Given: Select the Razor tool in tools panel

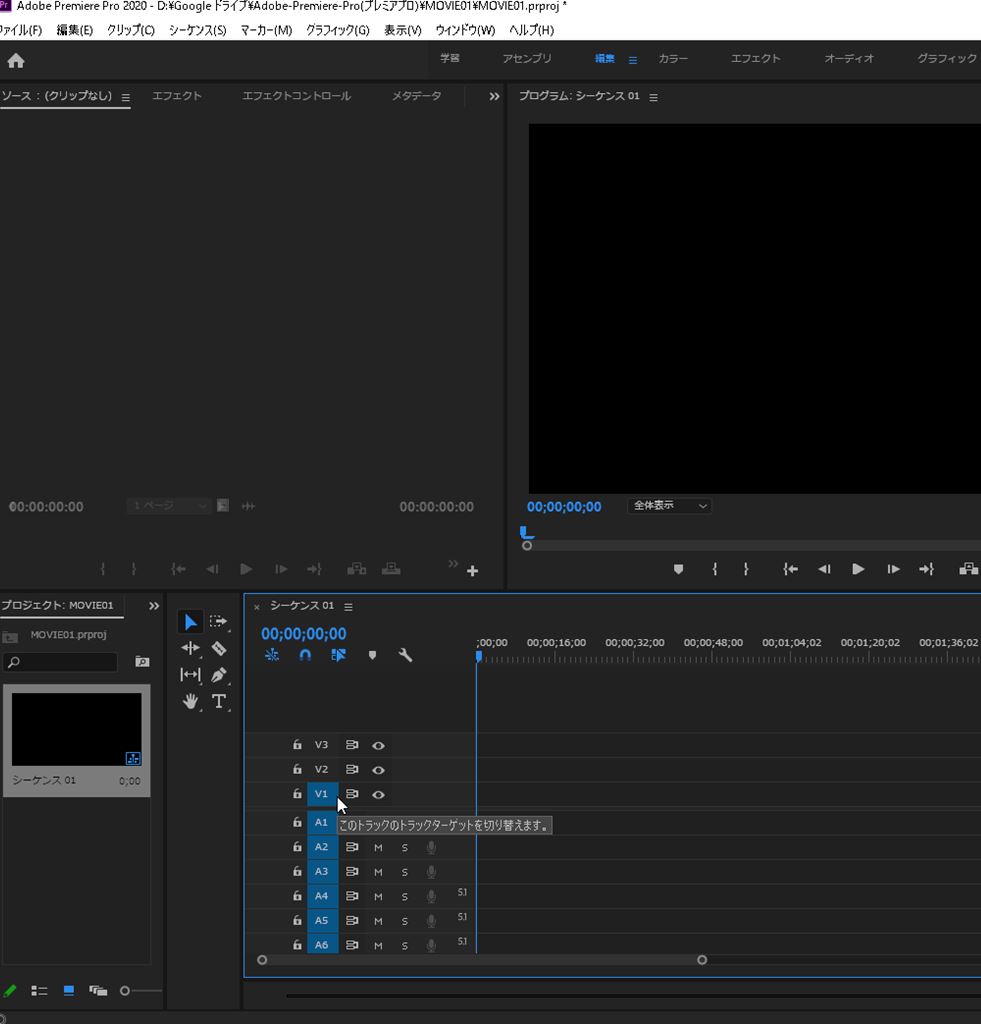Looking at the screenshot, I should tap(219, 648).
